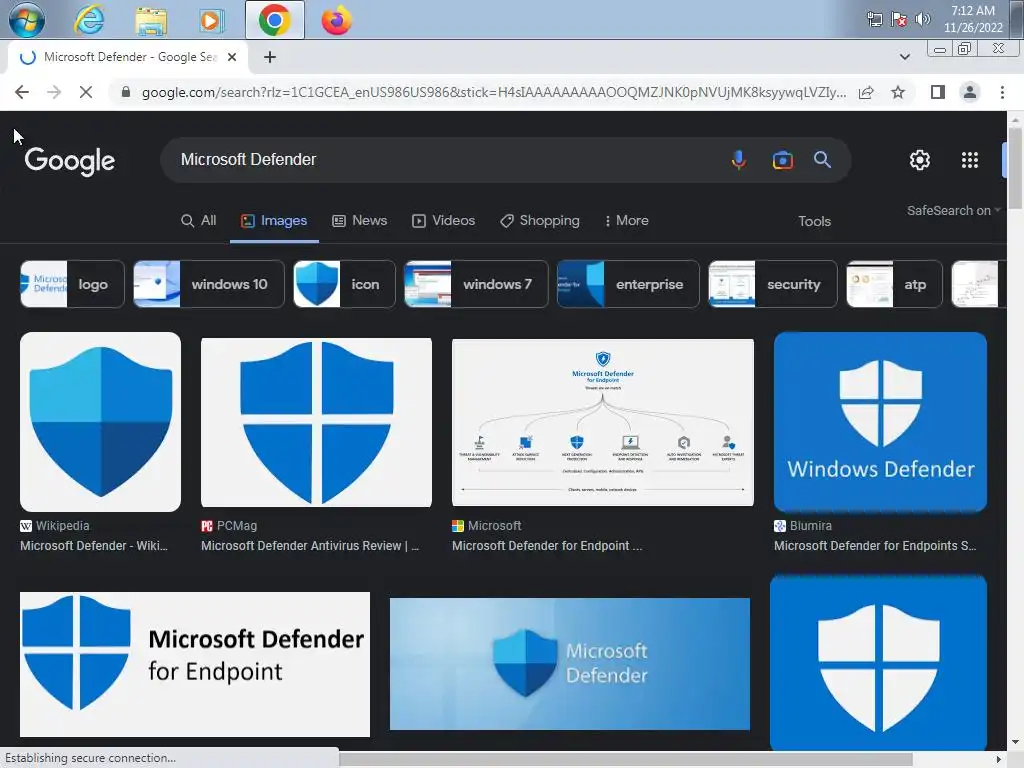Launch Windows Media Player from taskbar
The height and width of the screenshot is (768, 1024).
[x=210, y=20]
